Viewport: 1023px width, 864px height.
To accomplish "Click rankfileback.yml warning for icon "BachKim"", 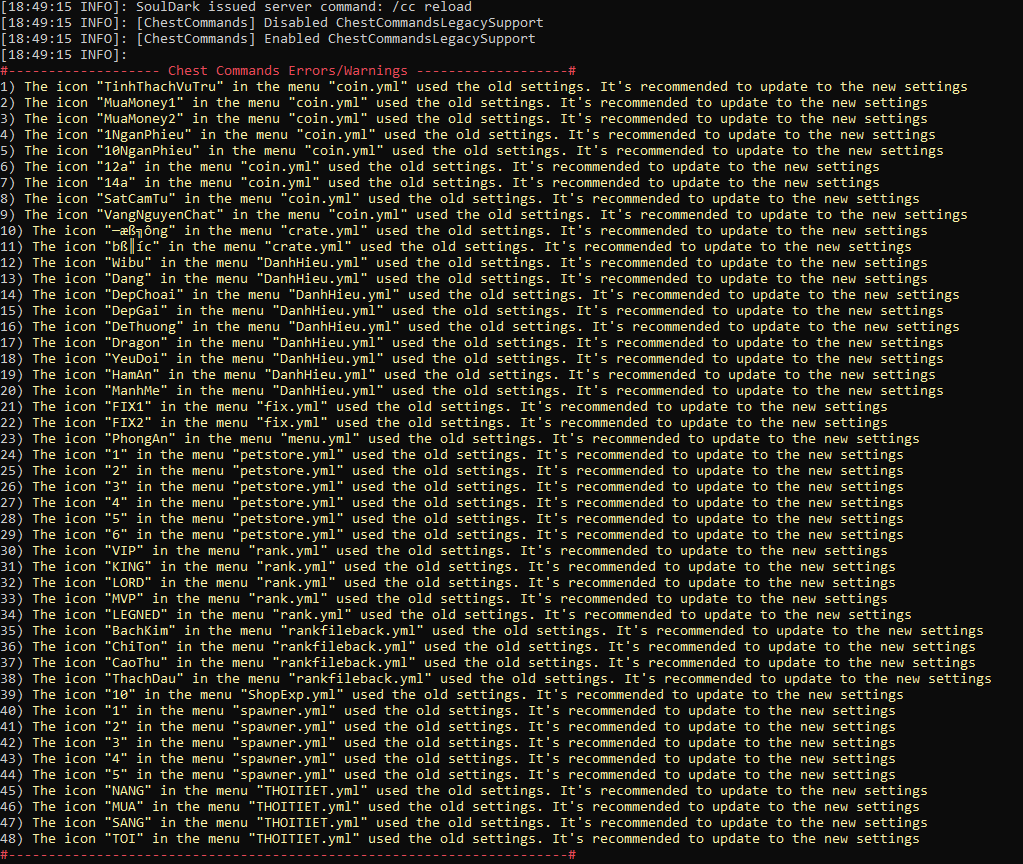I will click(x=492, y=630).
